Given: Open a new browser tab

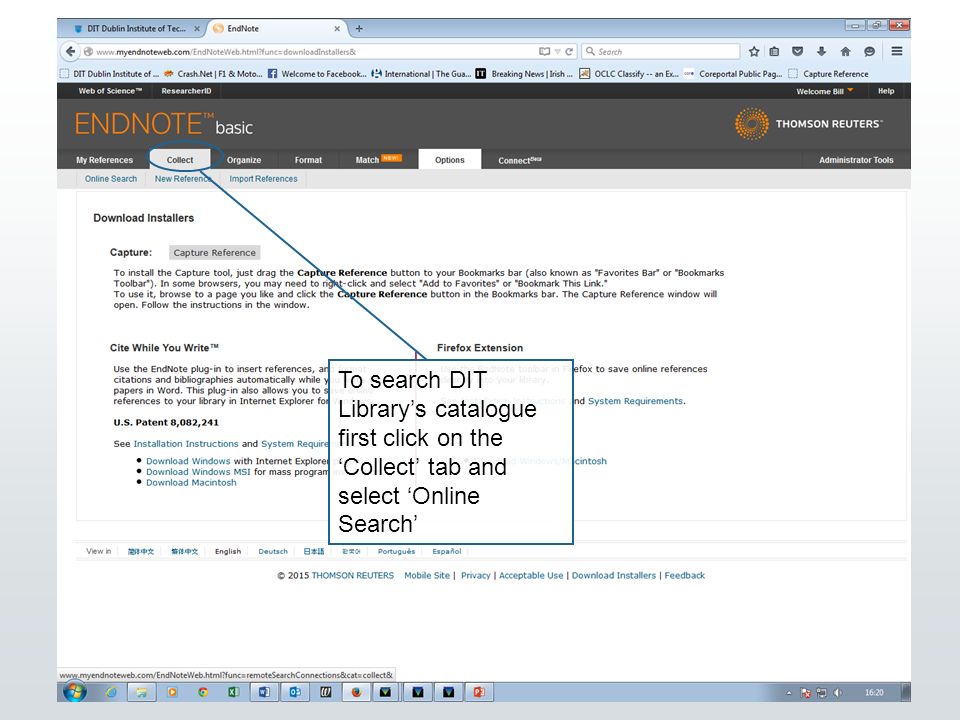Looking at the screenshot, I should [359, 28].
